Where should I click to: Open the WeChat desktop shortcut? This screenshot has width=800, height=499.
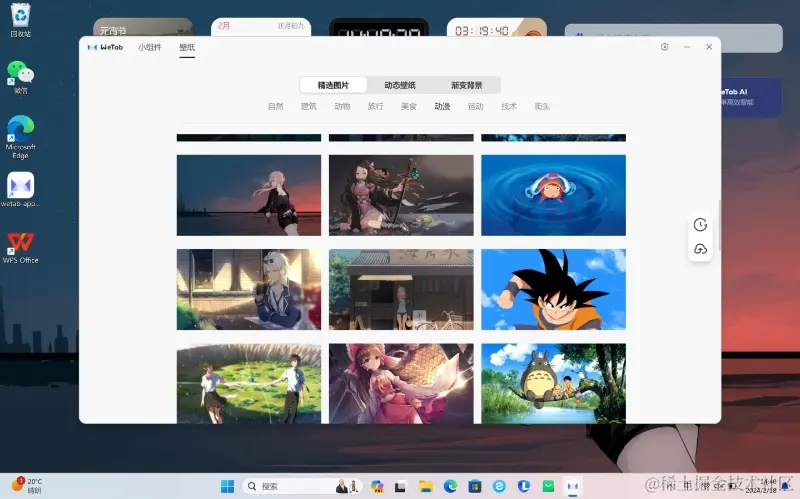[x=20, y=77]
